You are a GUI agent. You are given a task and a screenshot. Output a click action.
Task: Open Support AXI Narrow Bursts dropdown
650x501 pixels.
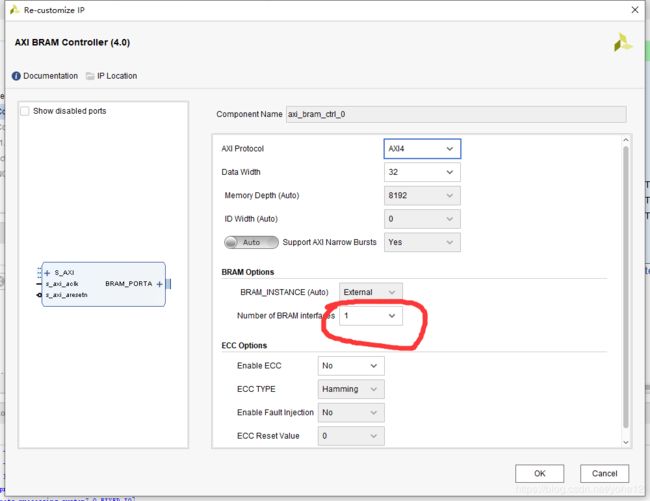[x=422, y=242]
